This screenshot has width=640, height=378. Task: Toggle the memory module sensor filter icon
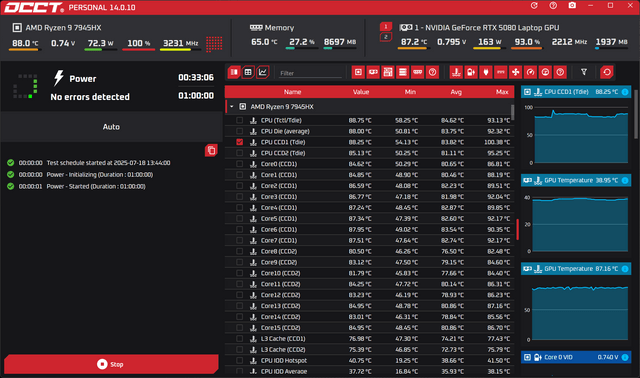(x=418, y=72)
